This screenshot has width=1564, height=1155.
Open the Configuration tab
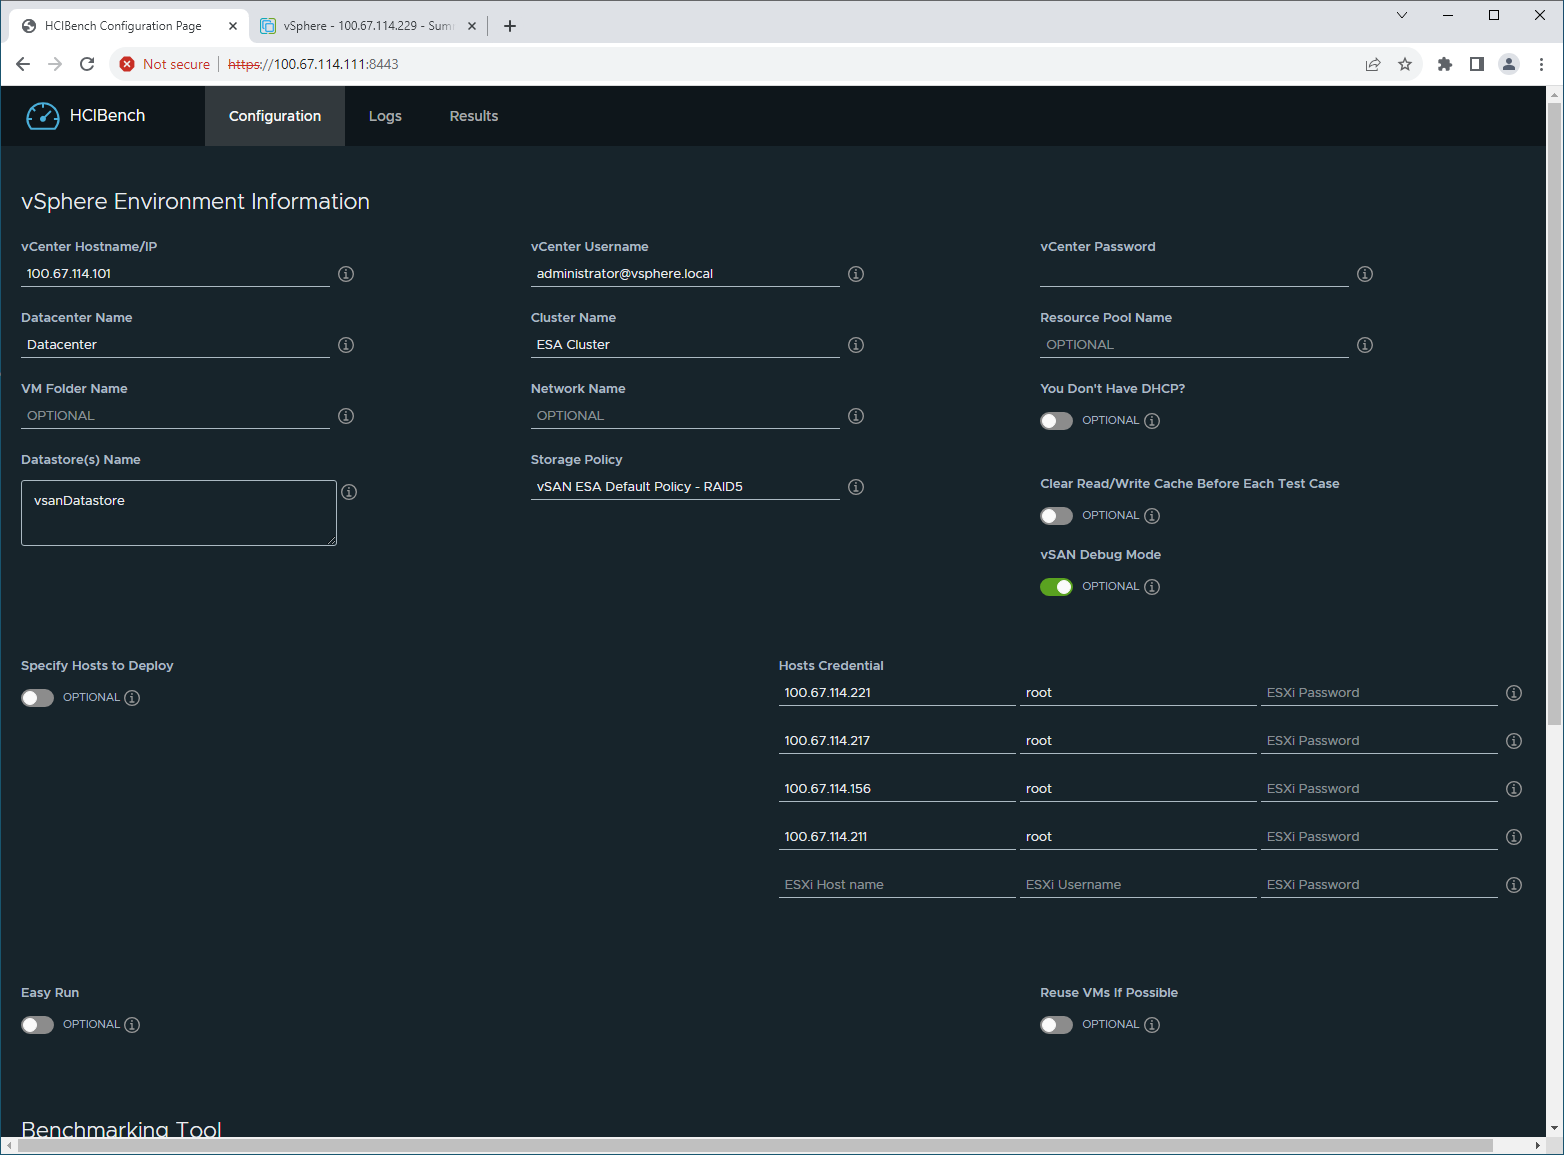point(275,116)
